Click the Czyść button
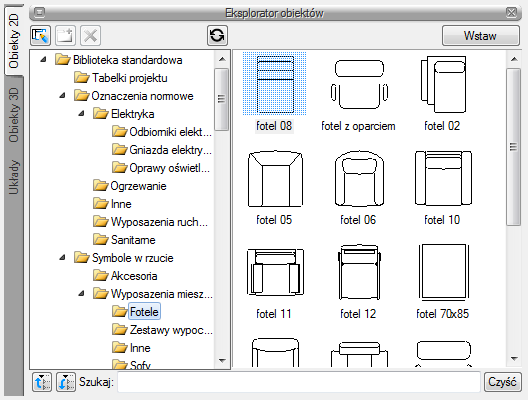528x400 pixels. (502, 382)
